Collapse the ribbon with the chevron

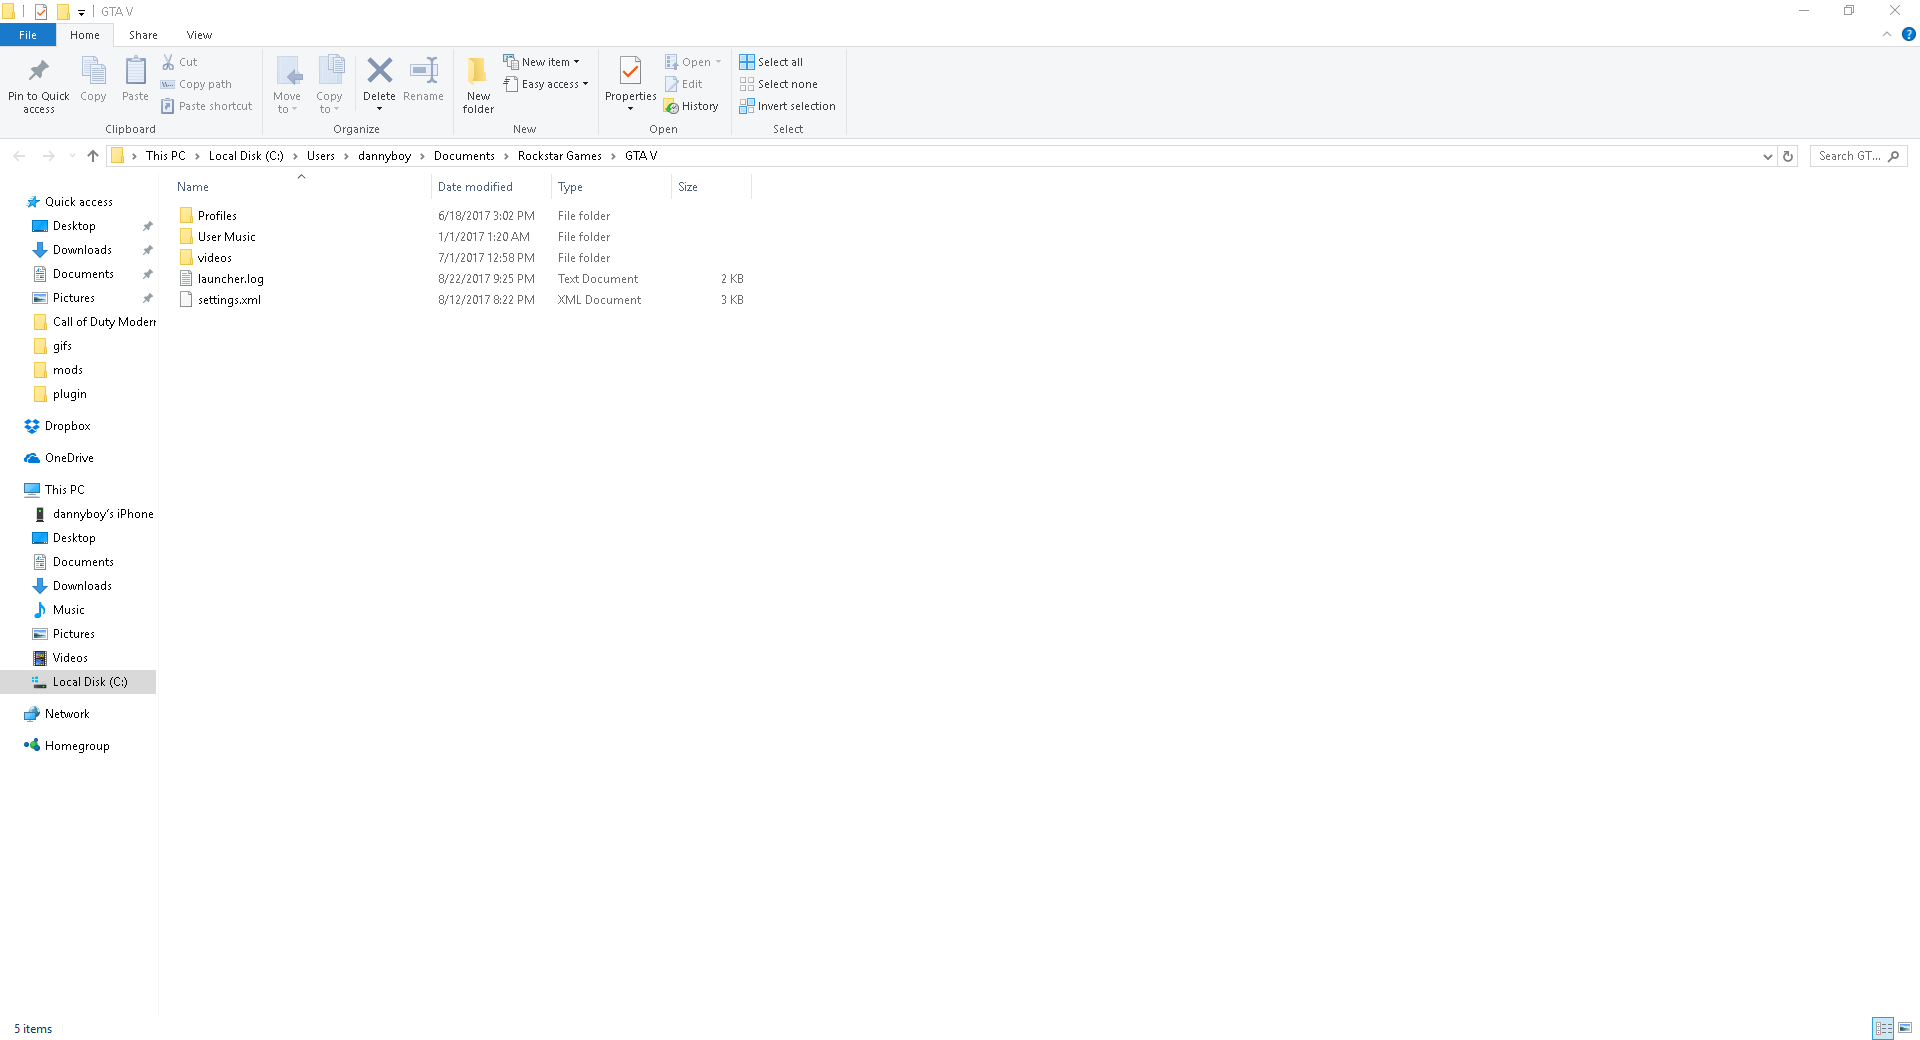click(x=1887, y=34)
